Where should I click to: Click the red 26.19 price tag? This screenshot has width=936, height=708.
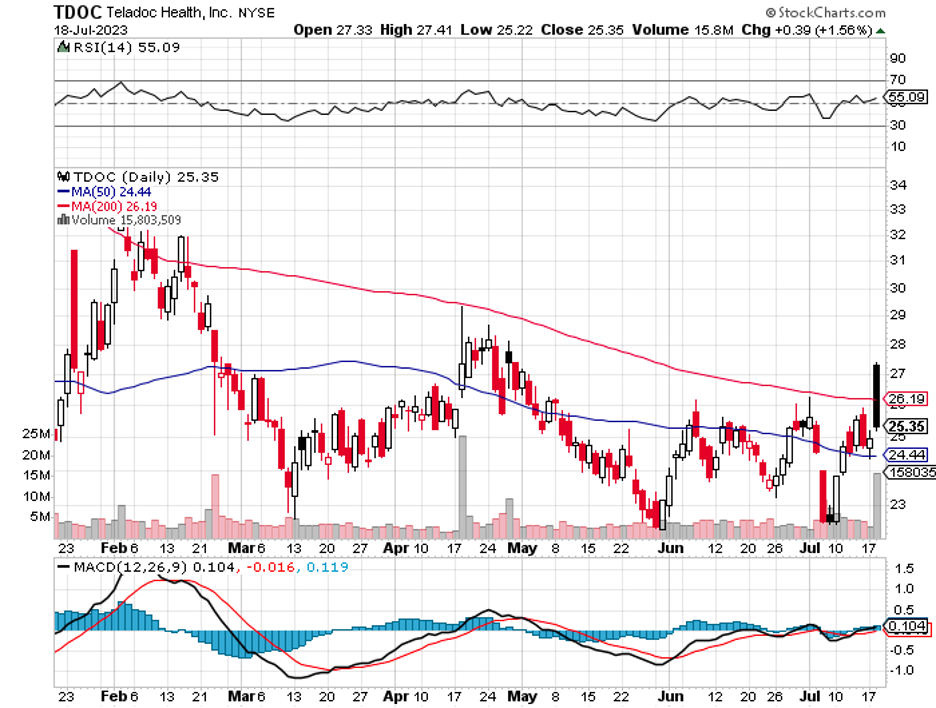coord(907,398)
